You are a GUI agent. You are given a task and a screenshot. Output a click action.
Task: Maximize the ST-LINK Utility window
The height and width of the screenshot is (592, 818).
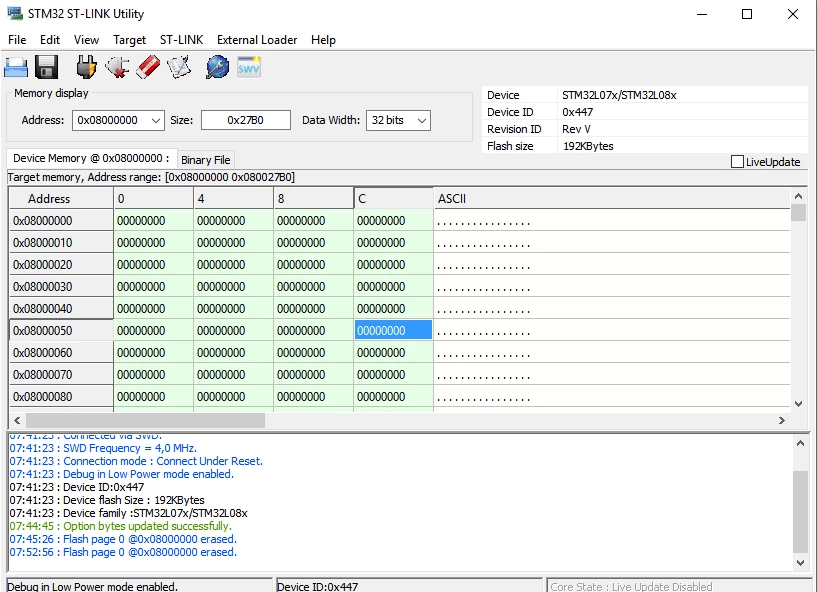coord(747,14)
